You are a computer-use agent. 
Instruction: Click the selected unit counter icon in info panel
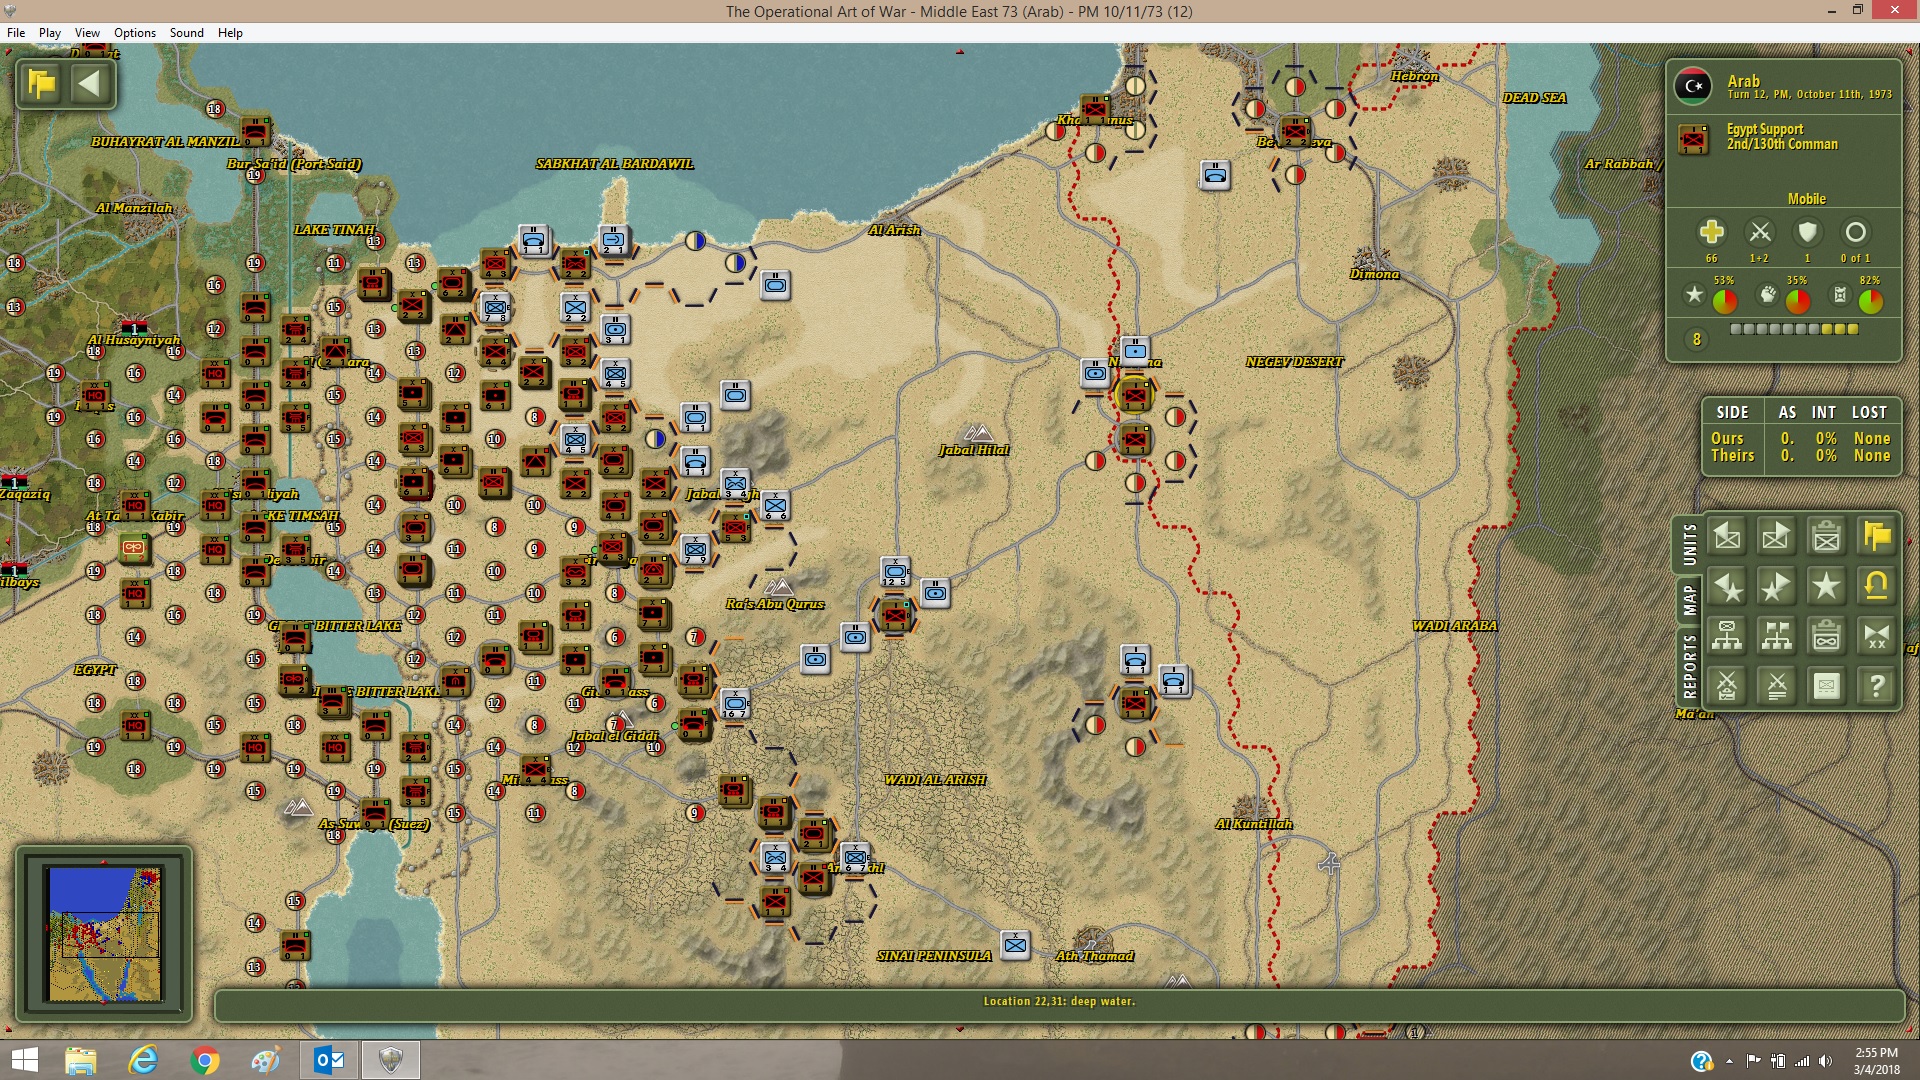pos(1693,138)
